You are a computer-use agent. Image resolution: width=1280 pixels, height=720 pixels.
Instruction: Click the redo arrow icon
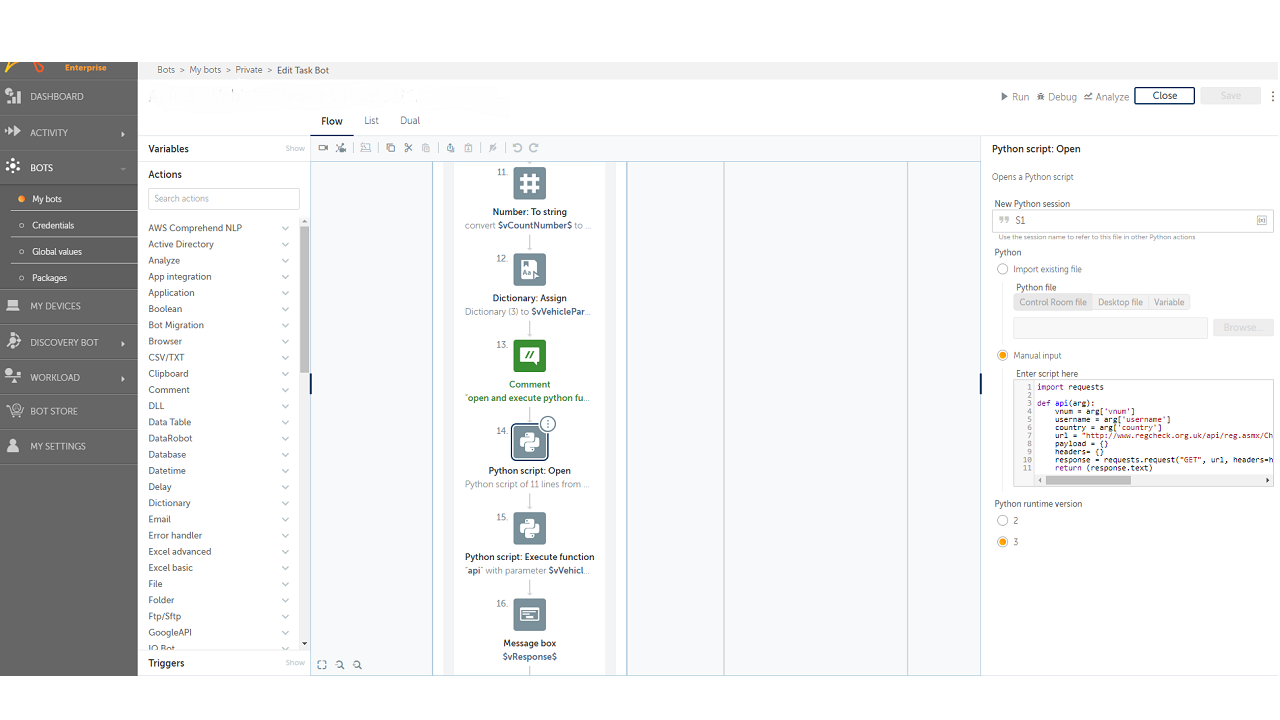534,148
